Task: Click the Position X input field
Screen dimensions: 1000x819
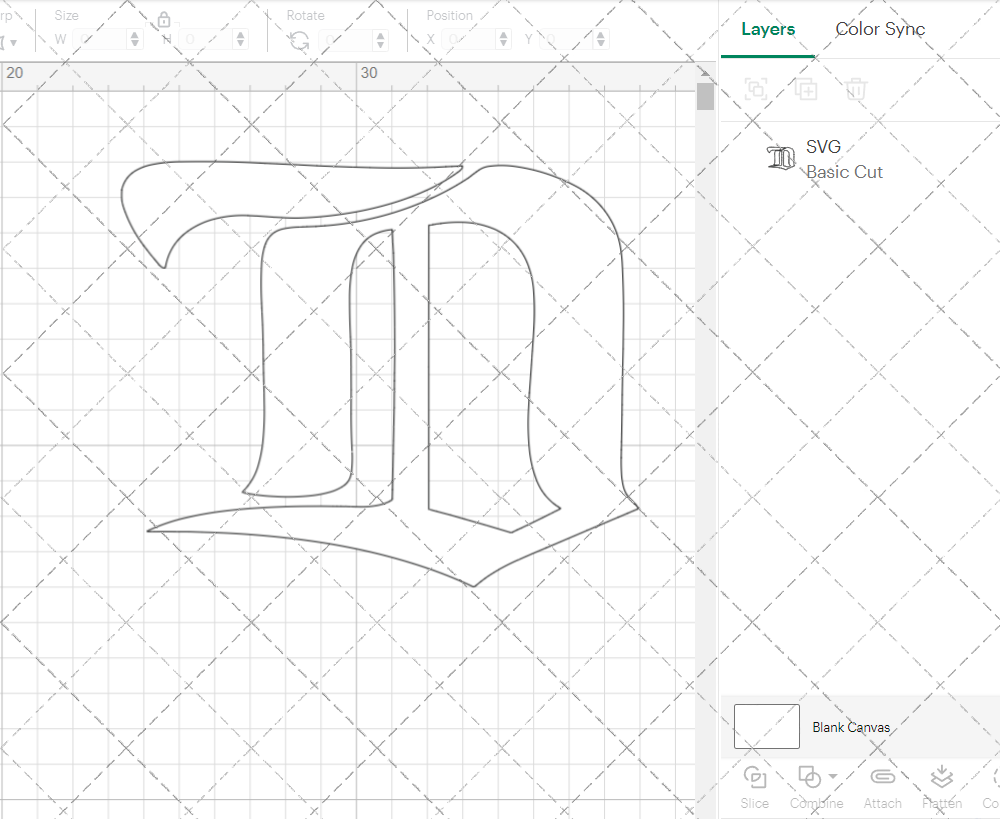Action: [x=469, y=40]
